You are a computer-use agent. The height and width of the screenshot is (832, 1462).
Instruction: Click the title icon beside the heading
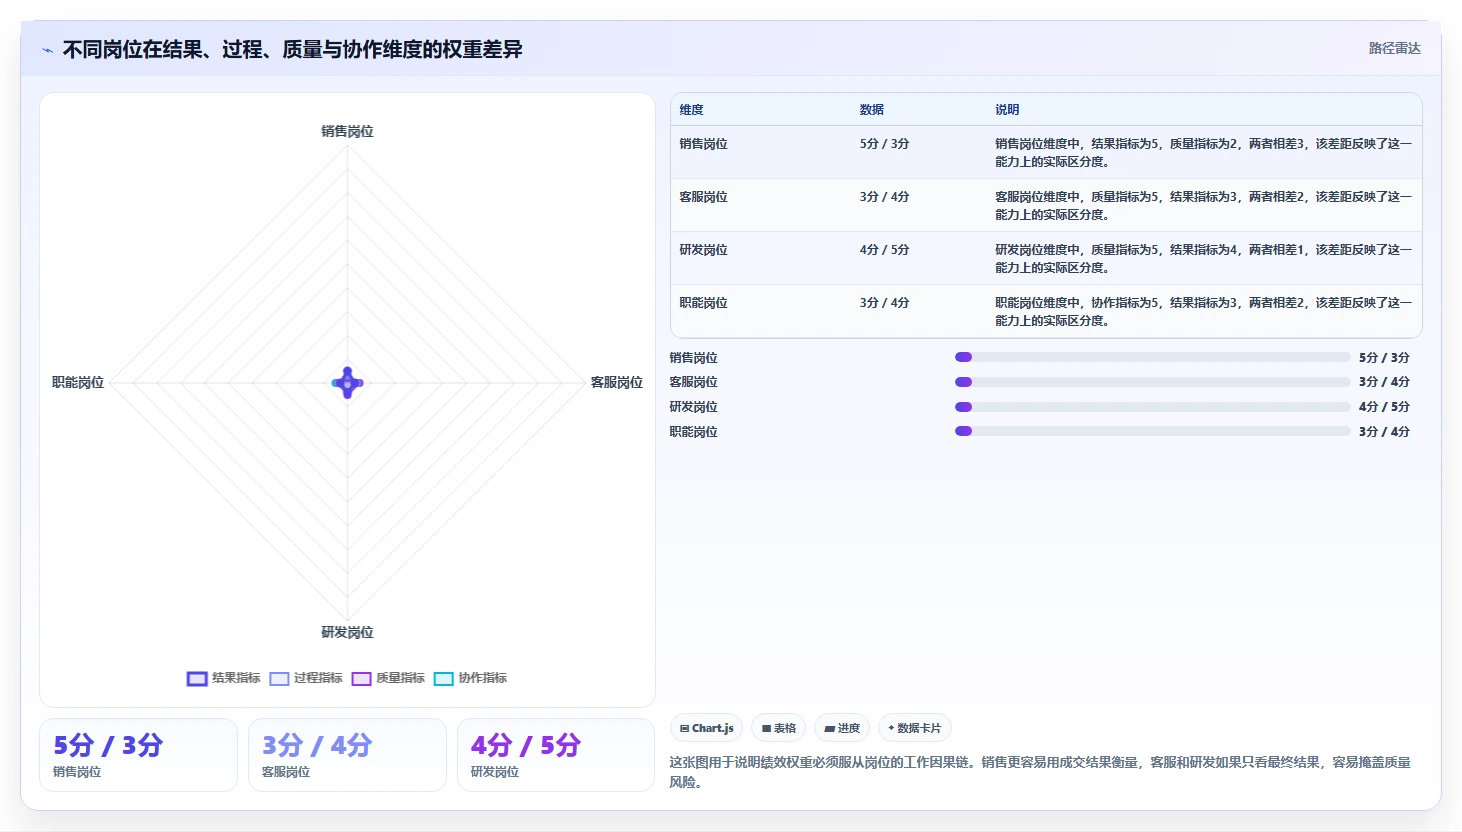pyautogui.click(x=48, y=50)
